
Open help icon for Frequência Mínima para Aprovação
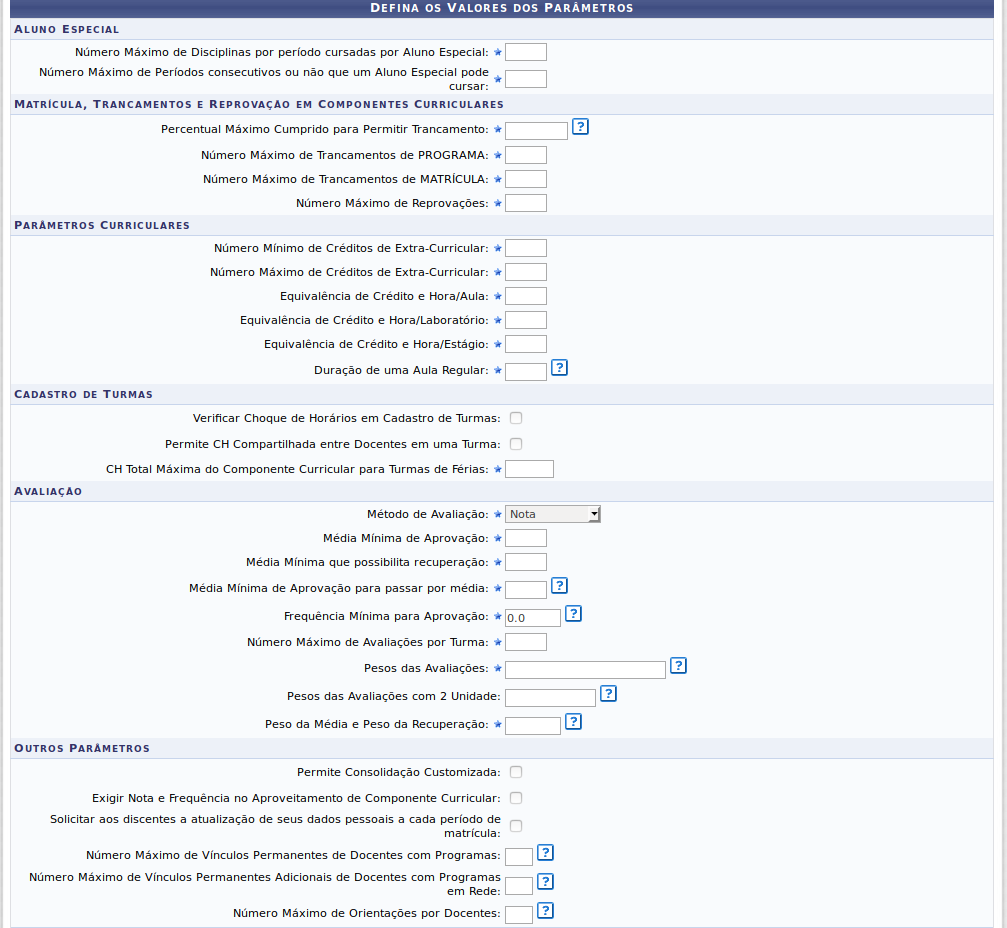coord(573,614)
